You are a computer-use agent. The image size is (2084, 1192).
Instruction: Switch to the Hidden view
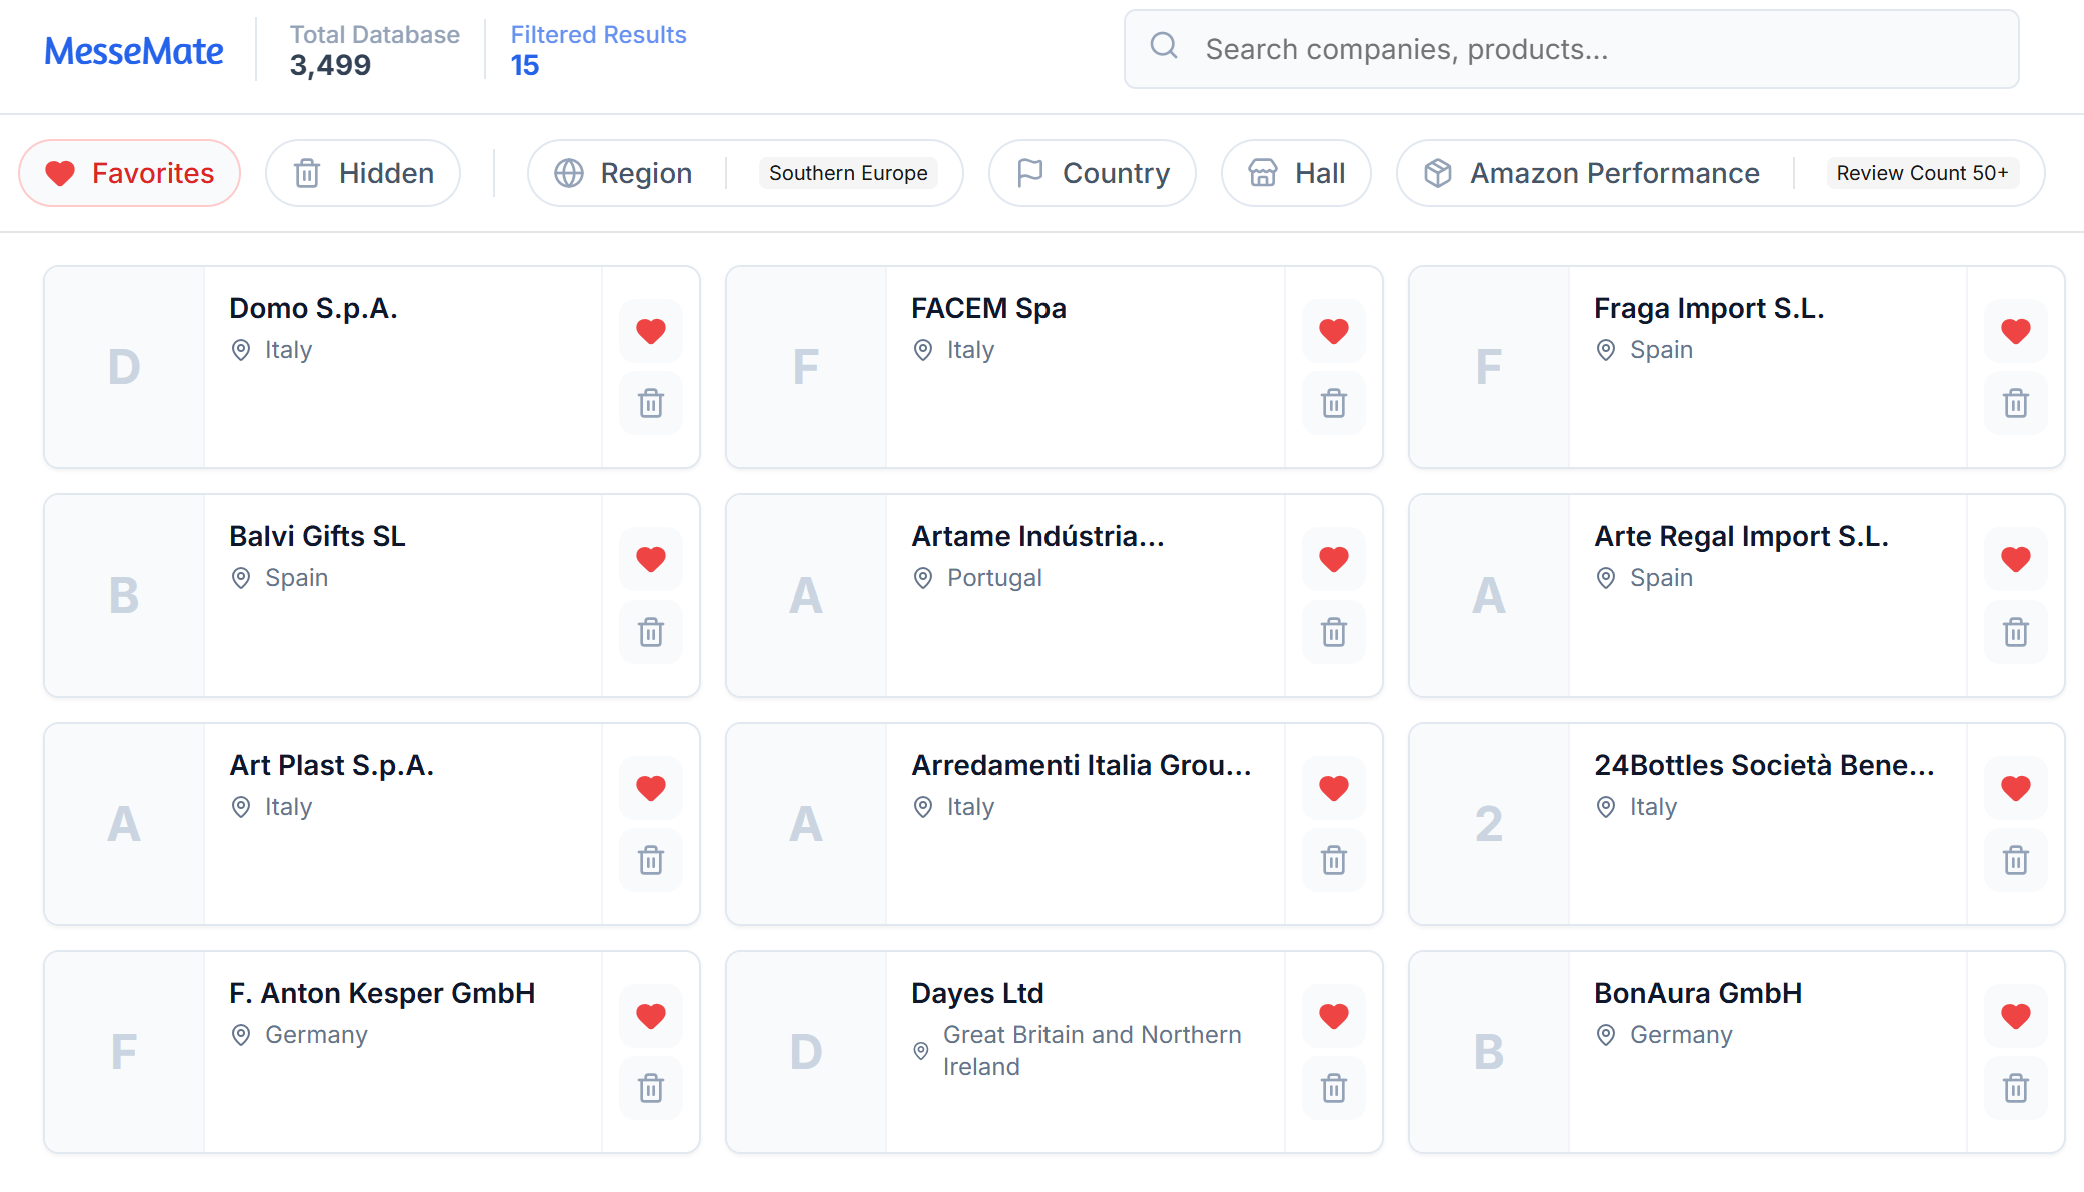pyautogui.click(x=362, y=172)
